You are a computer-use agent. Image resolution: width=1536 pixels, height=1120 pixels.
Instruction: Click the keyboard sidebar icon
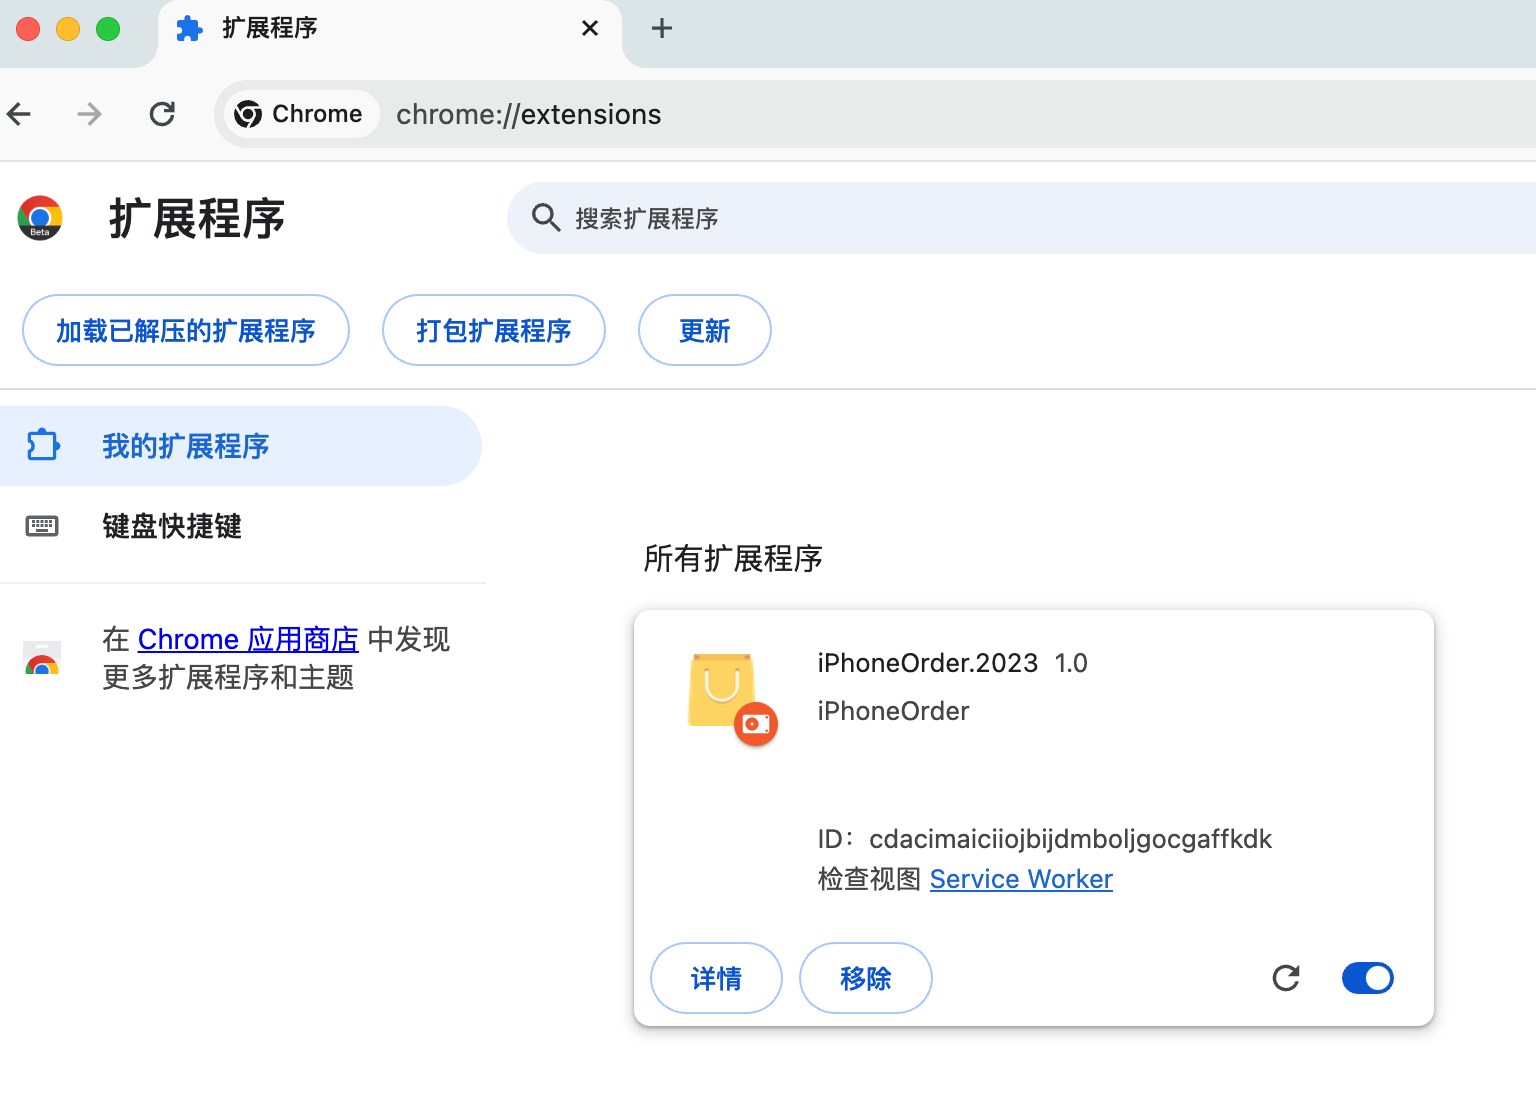(42, 526)
